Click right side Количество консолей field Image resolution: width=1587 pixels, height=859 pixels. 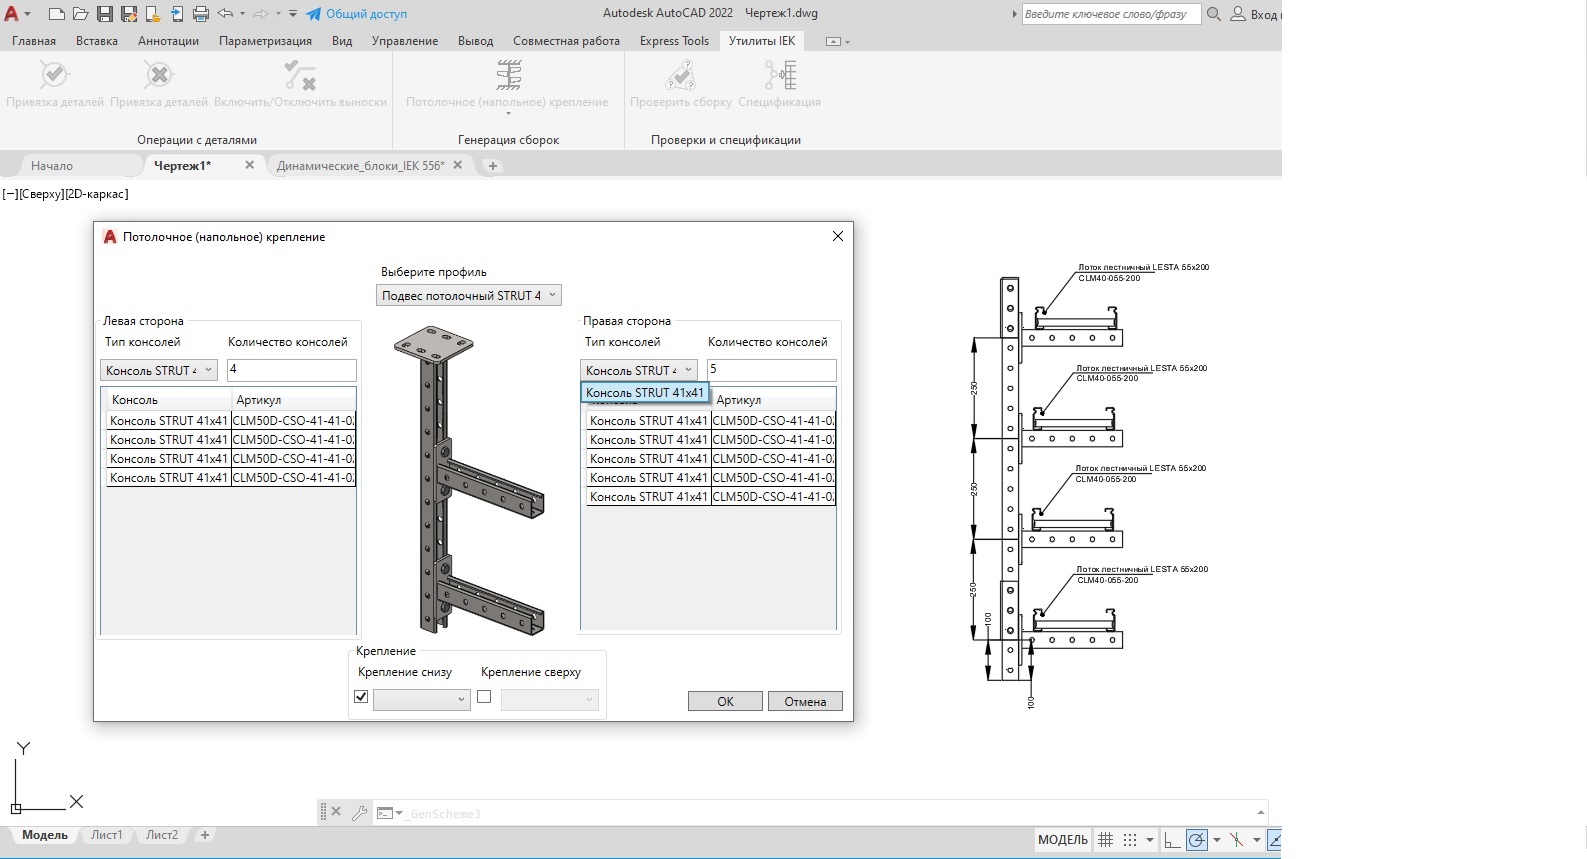771,370
